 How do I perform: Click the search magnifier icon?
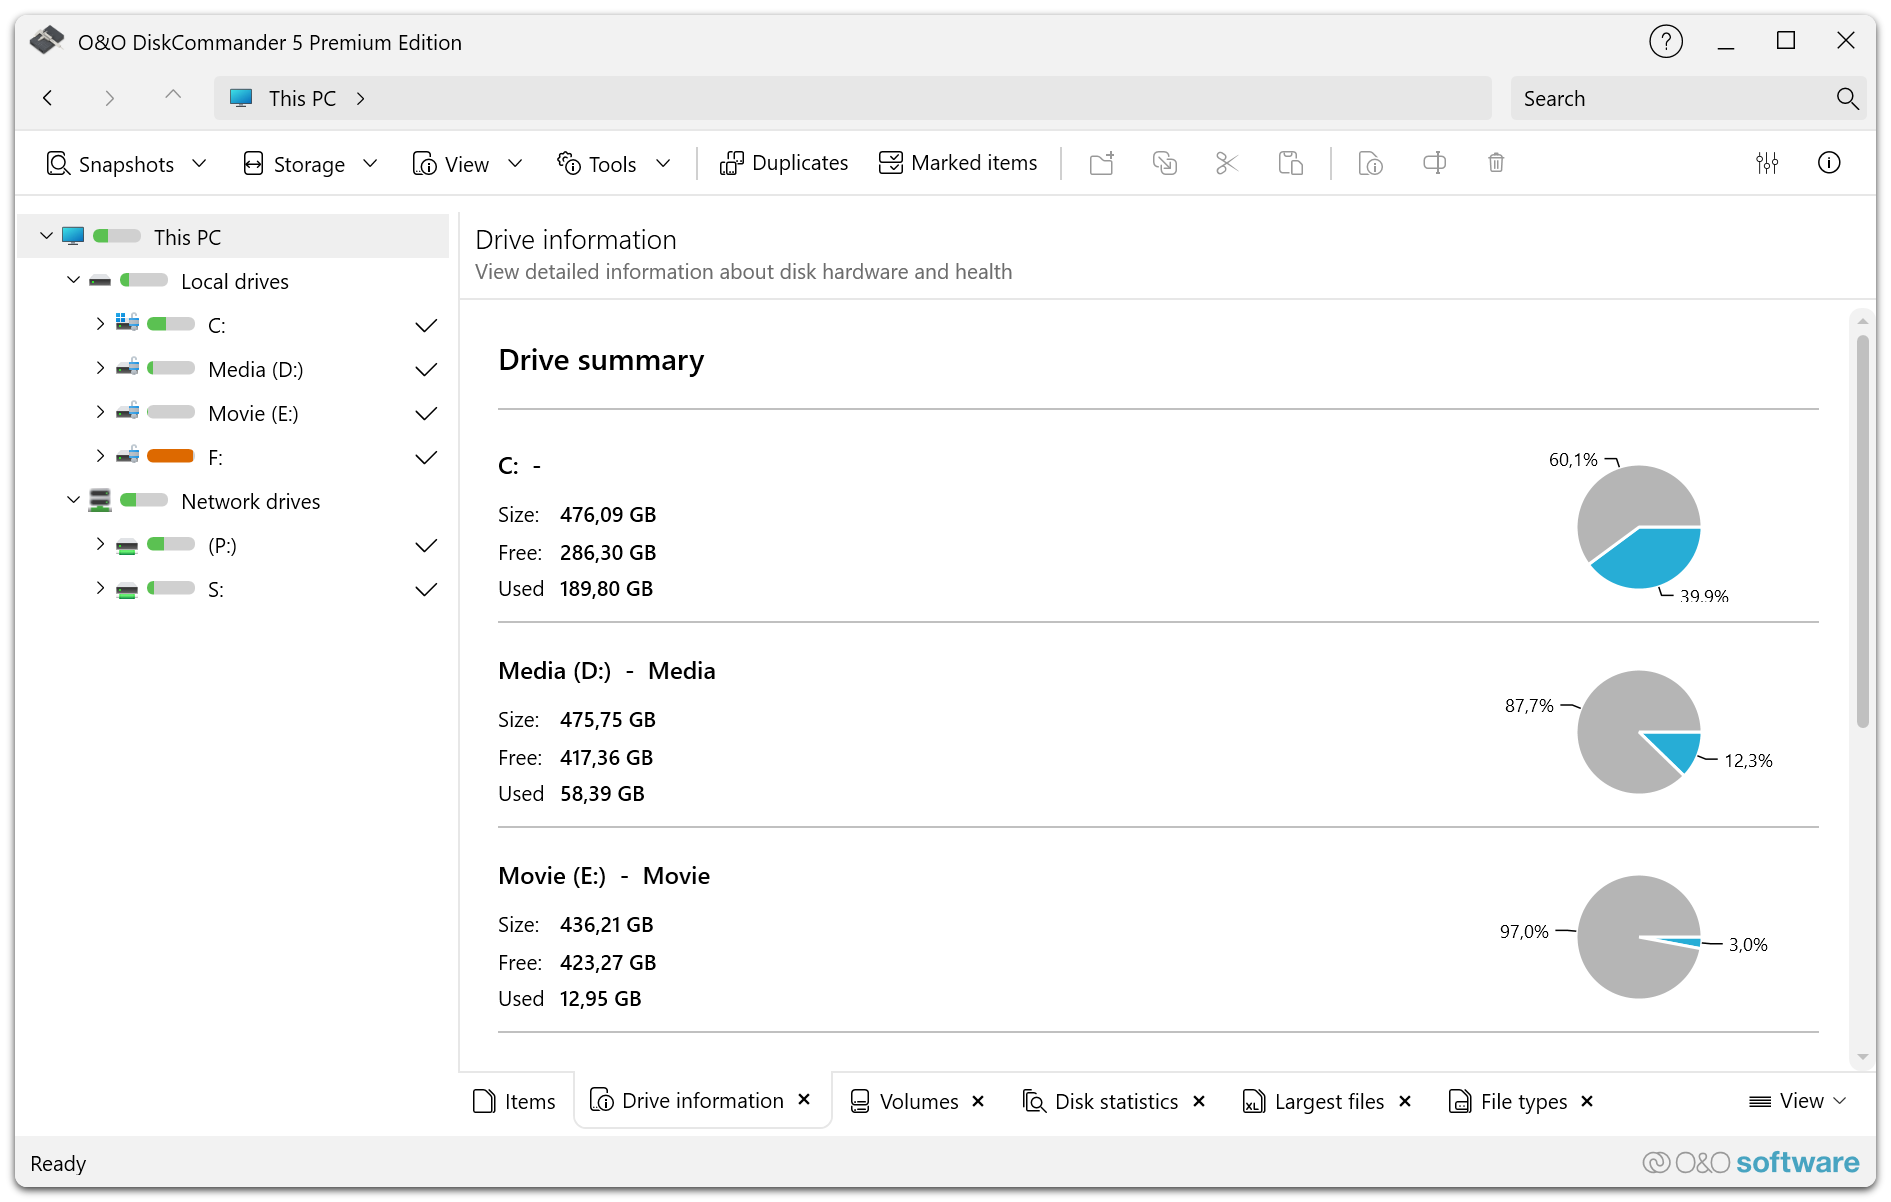pyautogui.click(x=1847, y=99)
